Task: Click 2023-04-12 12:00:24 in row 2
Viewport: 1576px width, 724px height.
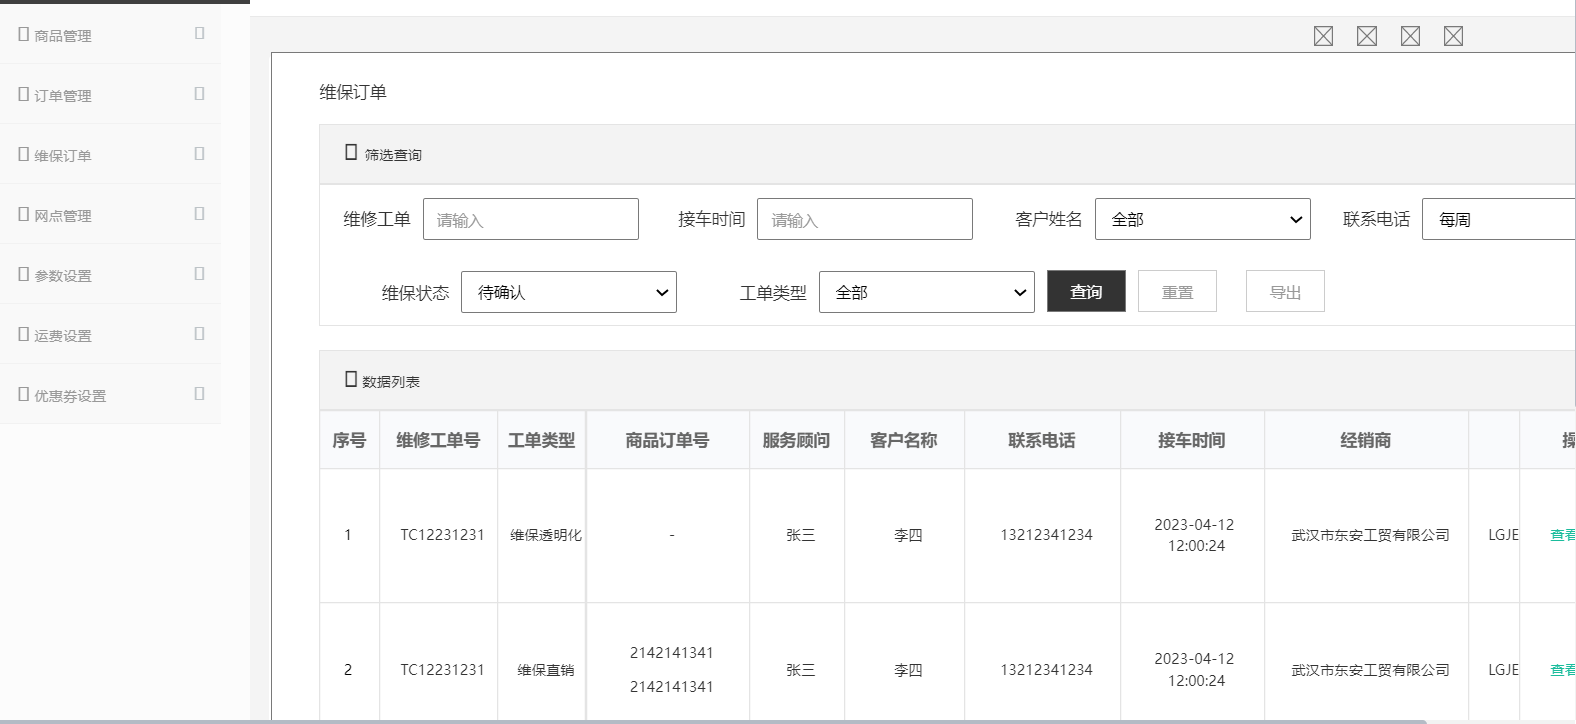Action: (x=1195, y=669)
